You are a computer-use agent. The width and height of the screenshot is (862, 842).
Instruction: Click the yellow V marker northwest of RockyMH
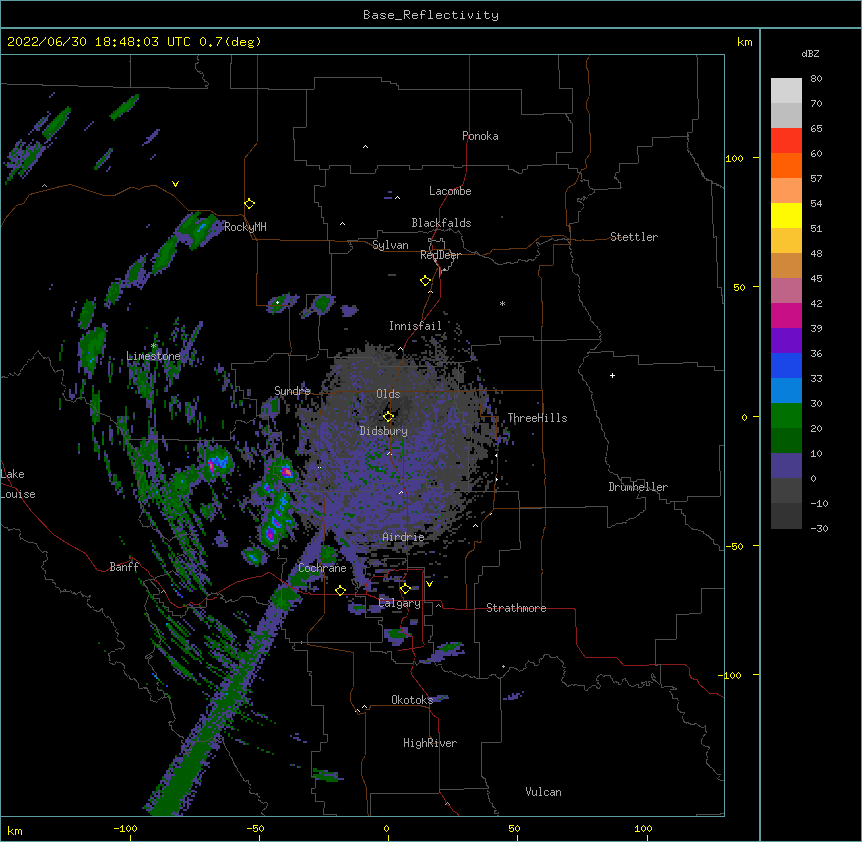click(175, 184)
